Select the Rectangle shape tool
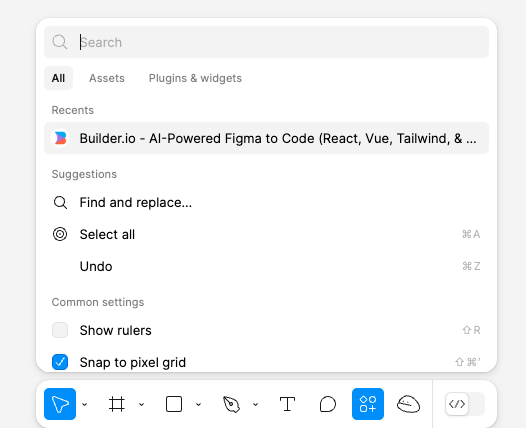This screenshot has height=428, width=526. (174, 404)
